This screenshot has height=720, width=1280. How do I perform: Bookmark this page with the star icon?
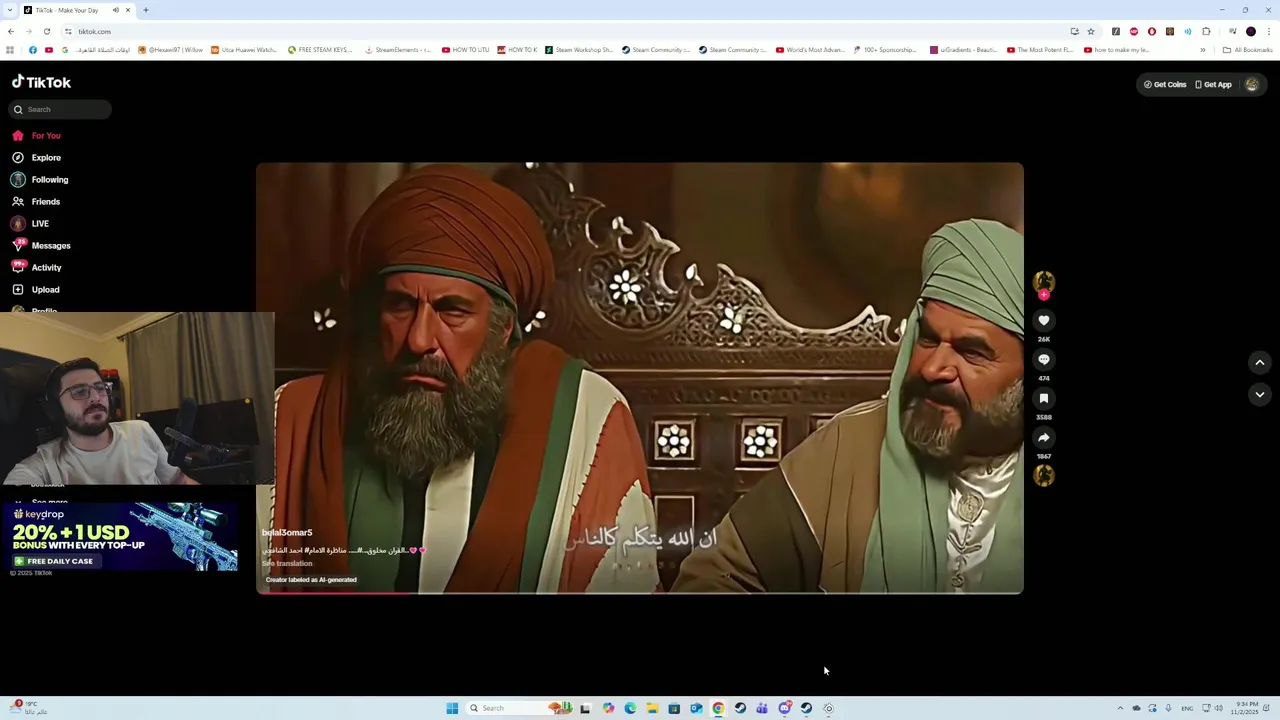pos(1091,31)
